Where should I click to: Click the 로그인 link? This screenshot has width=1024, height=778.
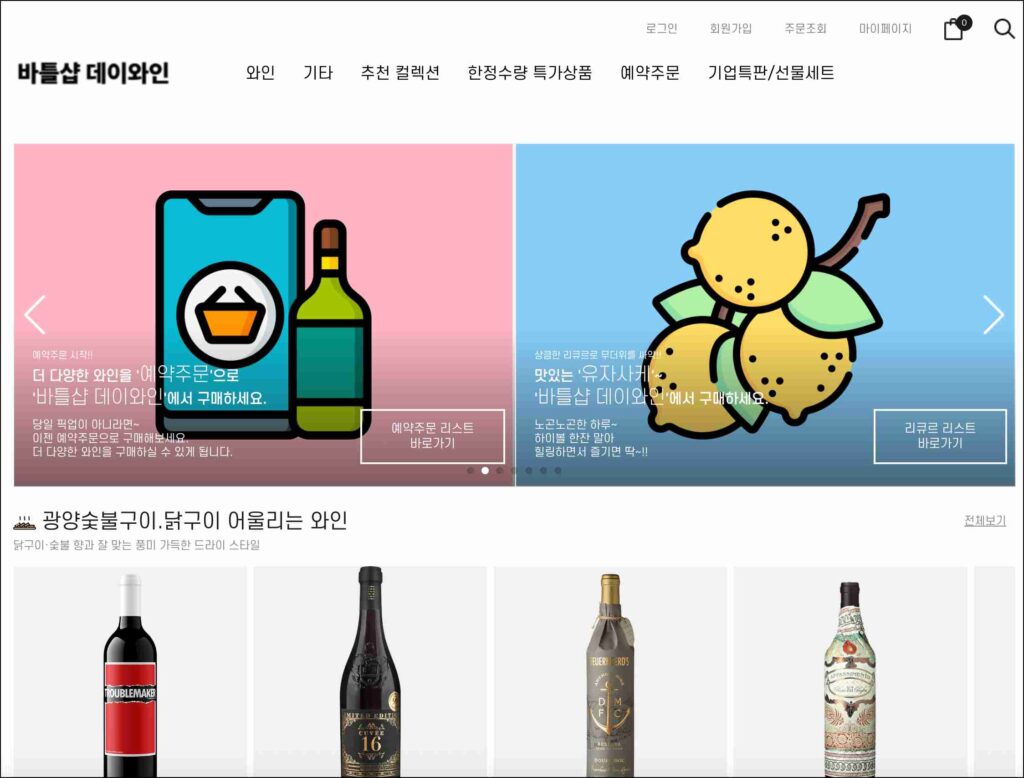pyautogui.click(x=661, y=29)
